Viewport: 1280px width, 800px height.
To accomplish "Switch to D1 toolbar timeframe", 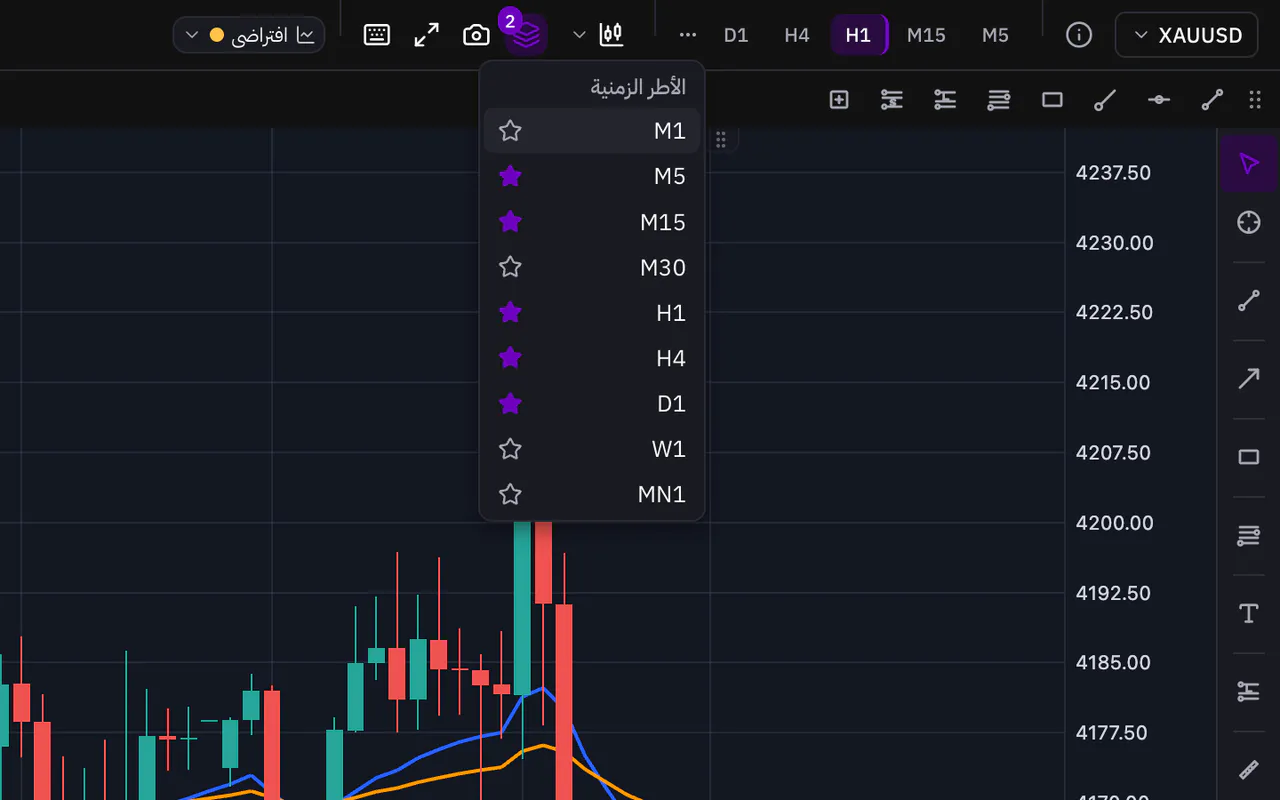I will coord(736,35).
